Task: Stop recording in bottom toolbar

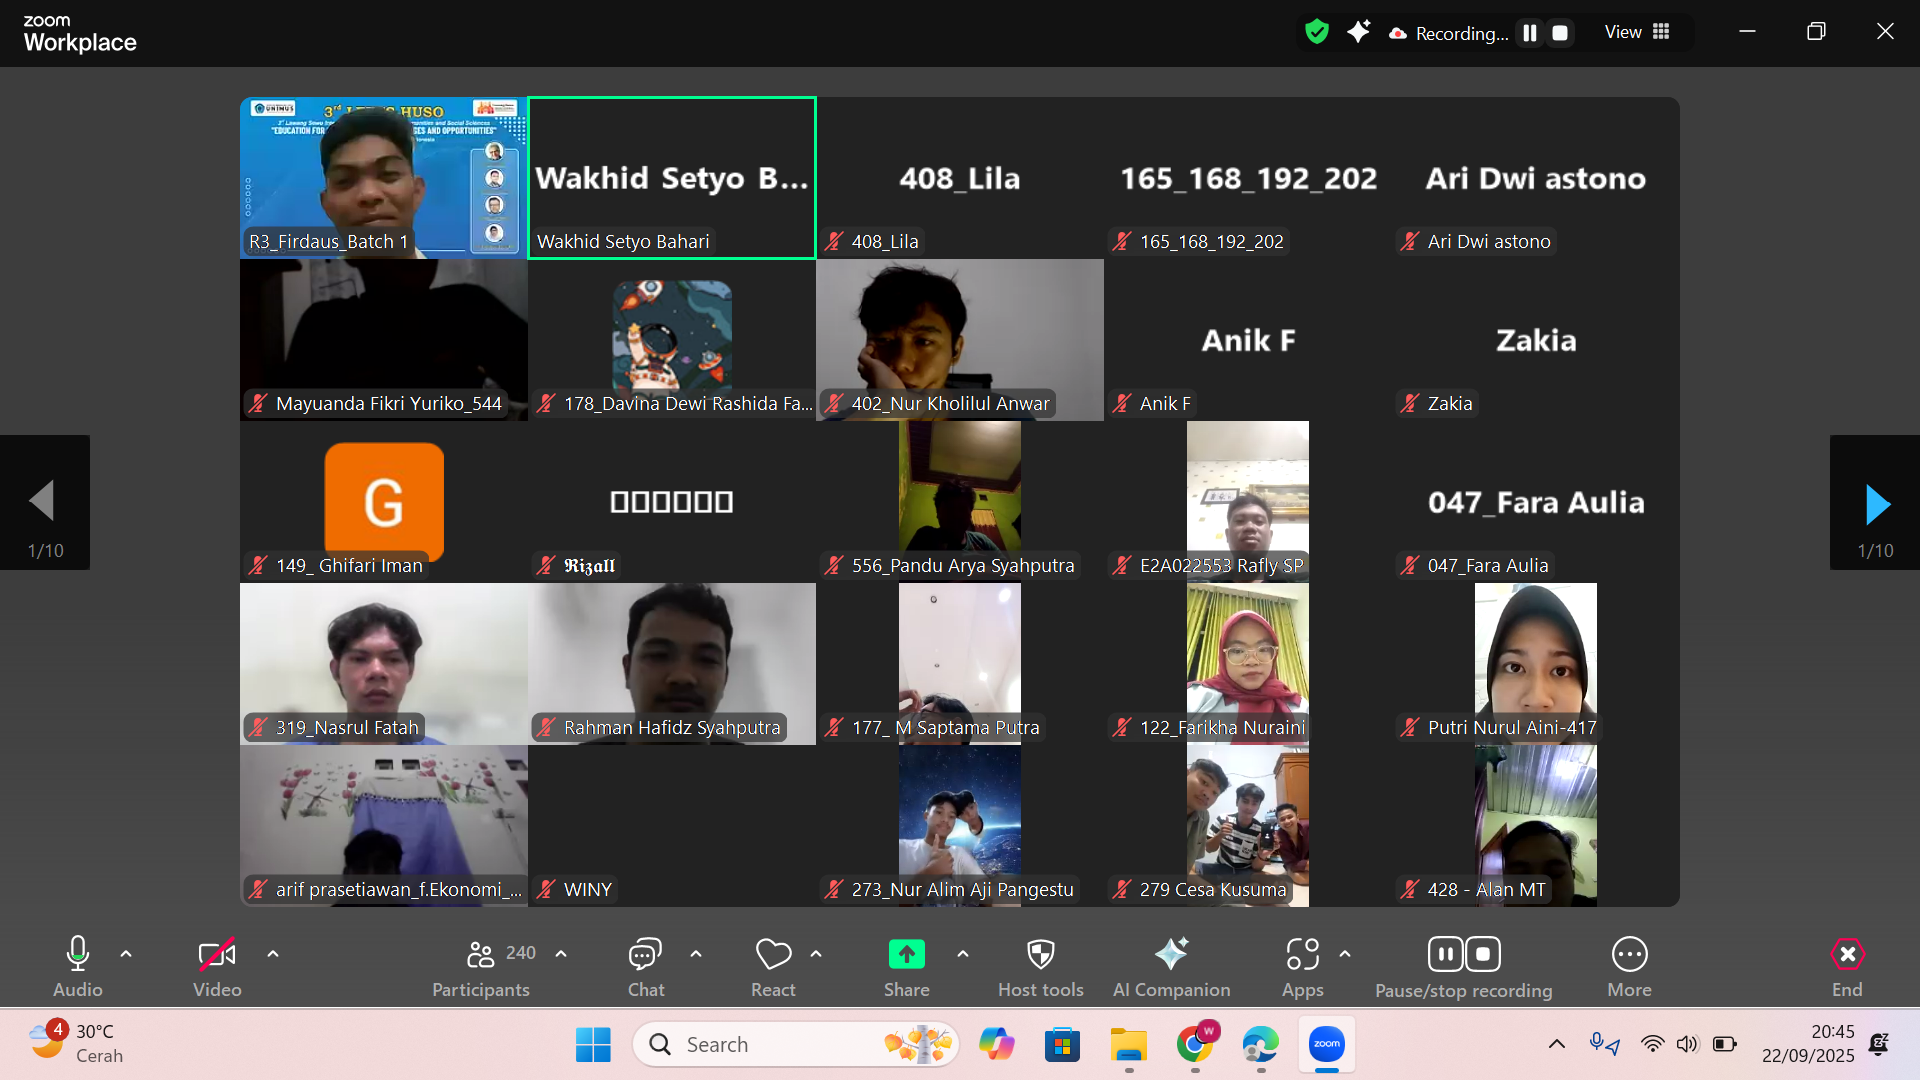Action: click(1483, 955)
